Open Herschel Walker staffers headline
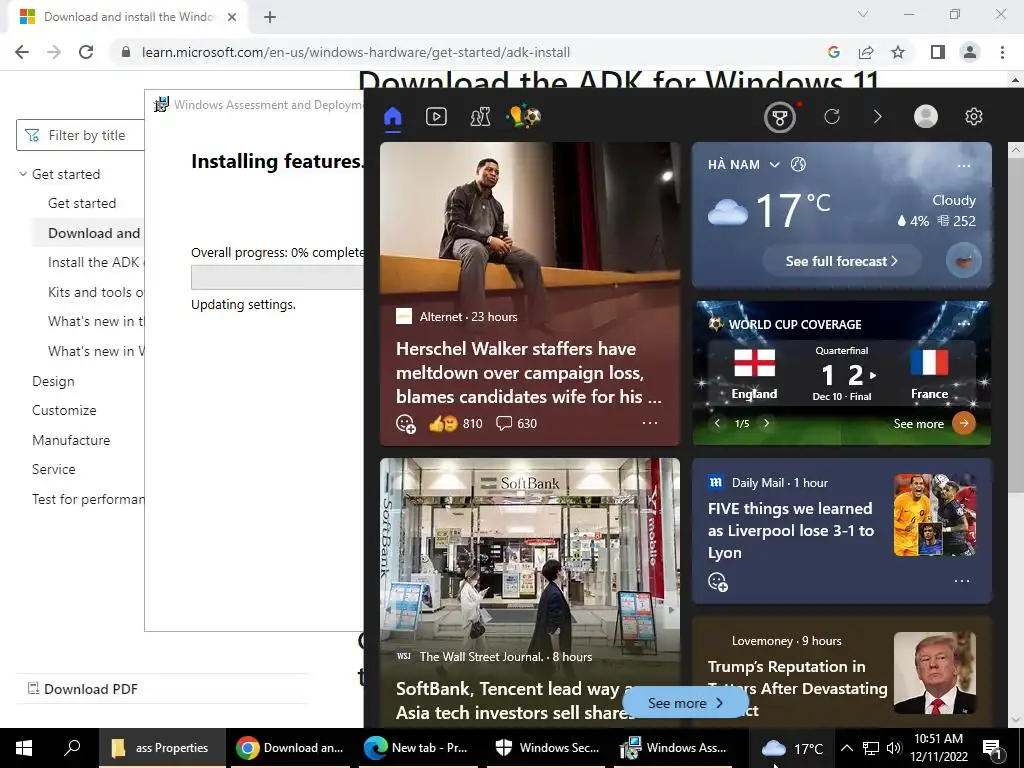Viewport: 1024px width, 768px height. tap(528, 372)
